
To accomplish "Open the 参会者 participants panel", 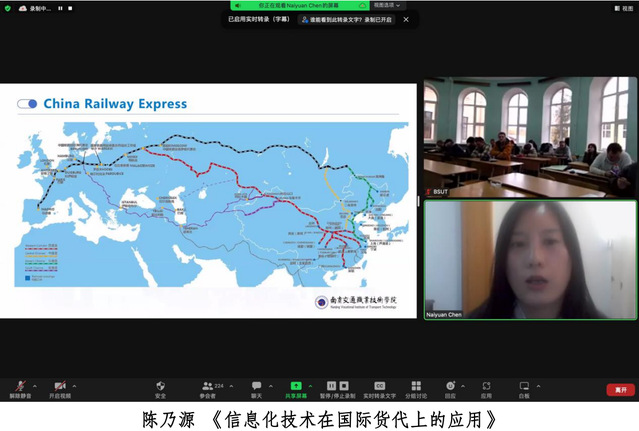I will pos(207,387).
